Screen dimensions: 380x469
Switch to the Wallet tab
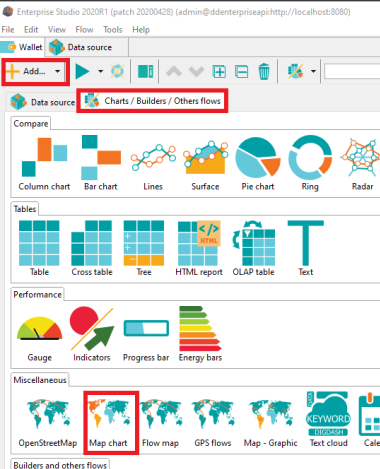(x=22, y=47)
